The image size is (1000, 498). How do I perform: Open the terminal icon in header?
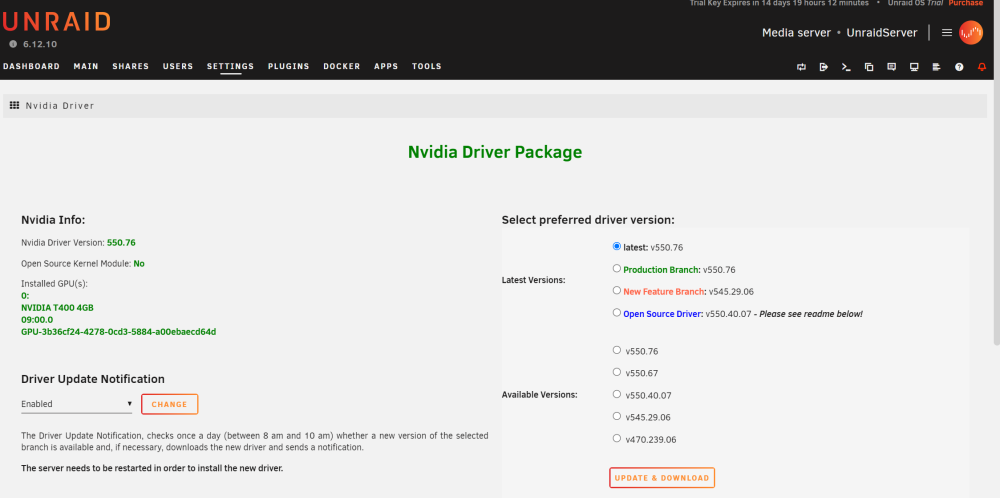[x=846, y=67]
